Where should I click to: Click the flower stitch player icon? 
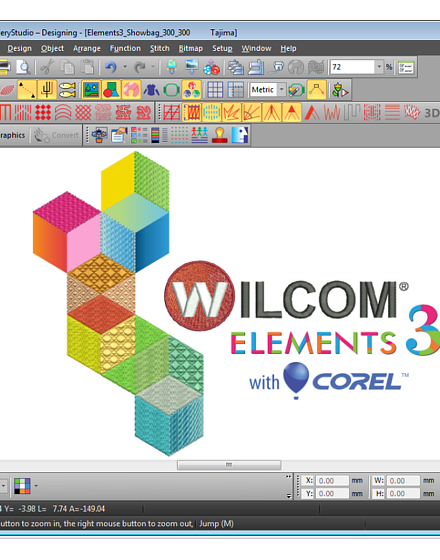pyautogui.click(x=340, y=89)
